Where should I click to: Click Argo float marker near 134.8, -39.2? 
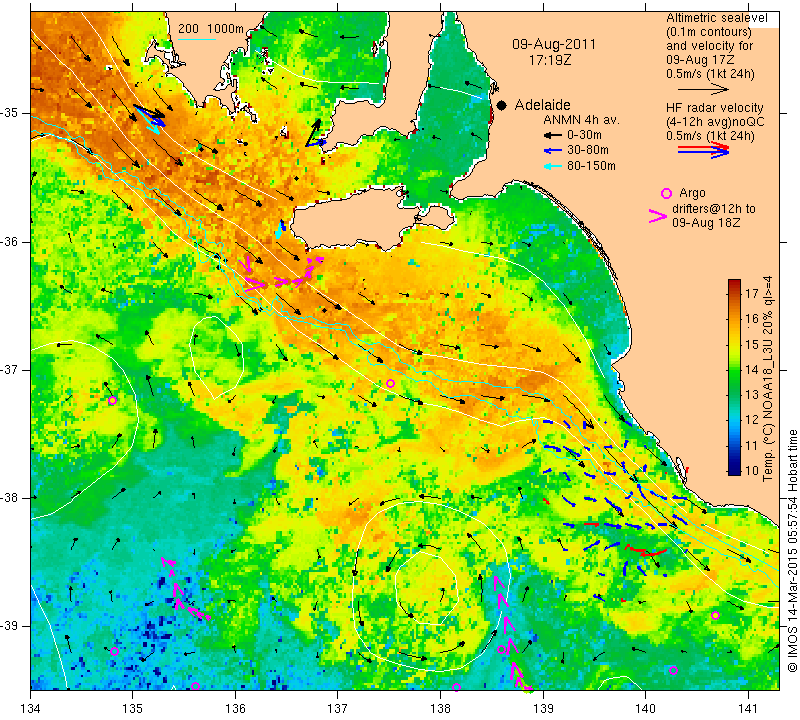114,651
